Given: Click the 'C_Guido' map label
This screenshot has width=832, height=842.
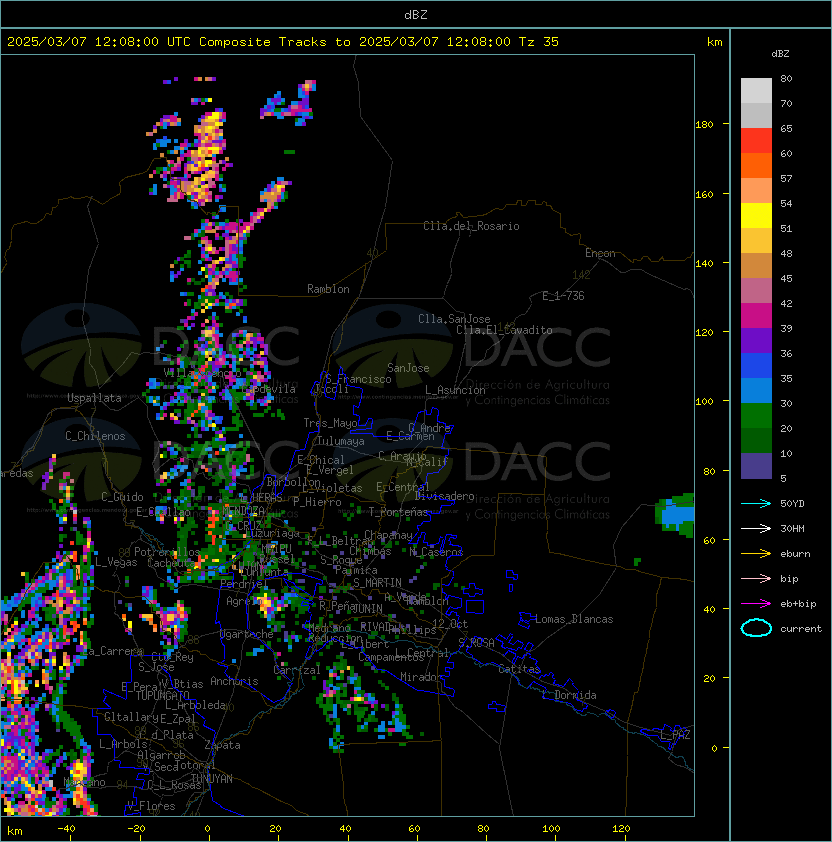Looking at the screenshot, I should coord(122,497).
